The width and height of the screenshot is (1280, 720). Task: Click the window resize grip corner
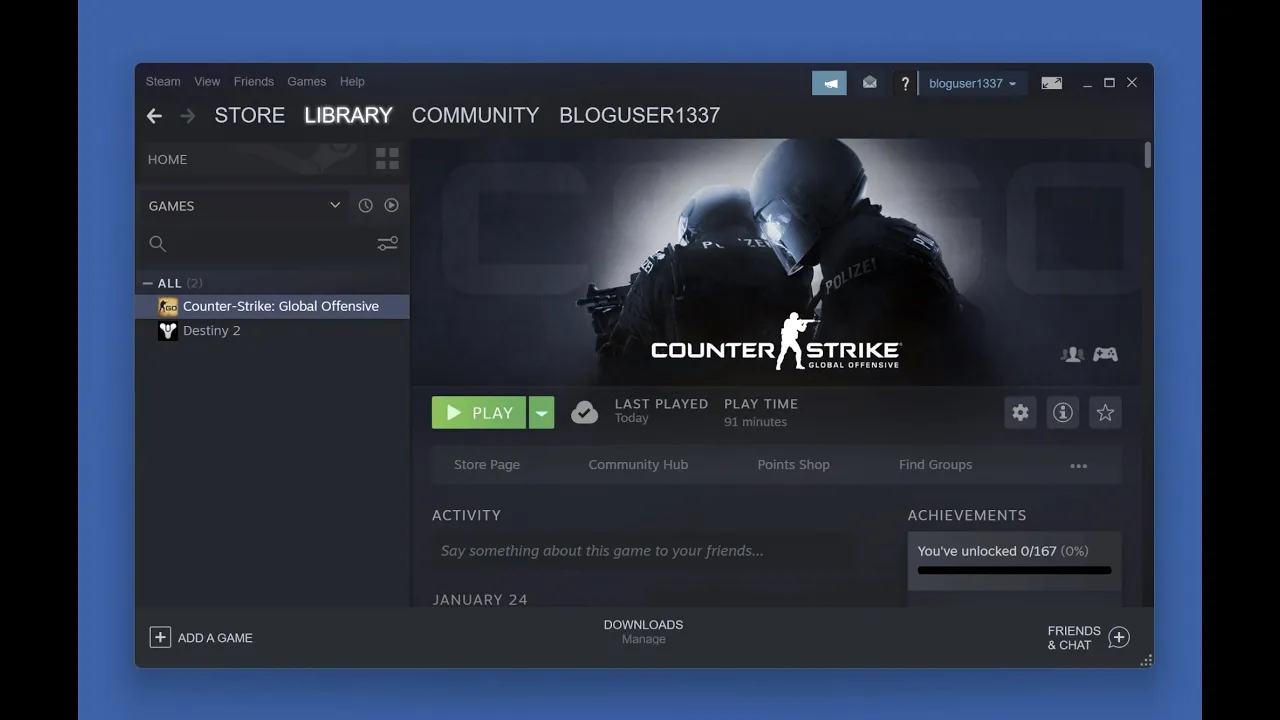point(1147,660)
